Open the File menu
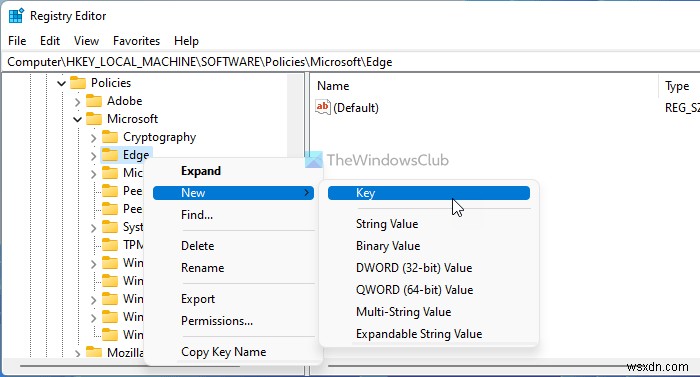This screenshot has width=700, height=377. 17,41
